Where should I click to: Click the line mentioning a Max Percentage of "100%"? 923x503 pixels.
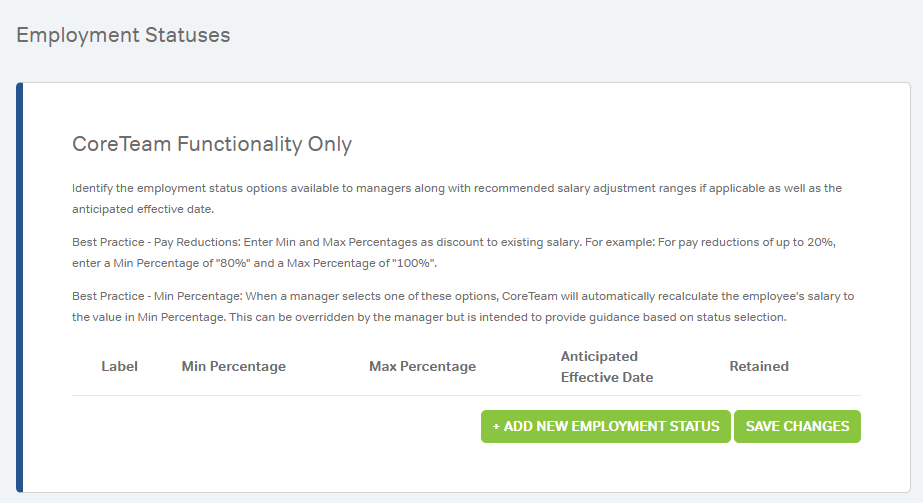(254, 263)
